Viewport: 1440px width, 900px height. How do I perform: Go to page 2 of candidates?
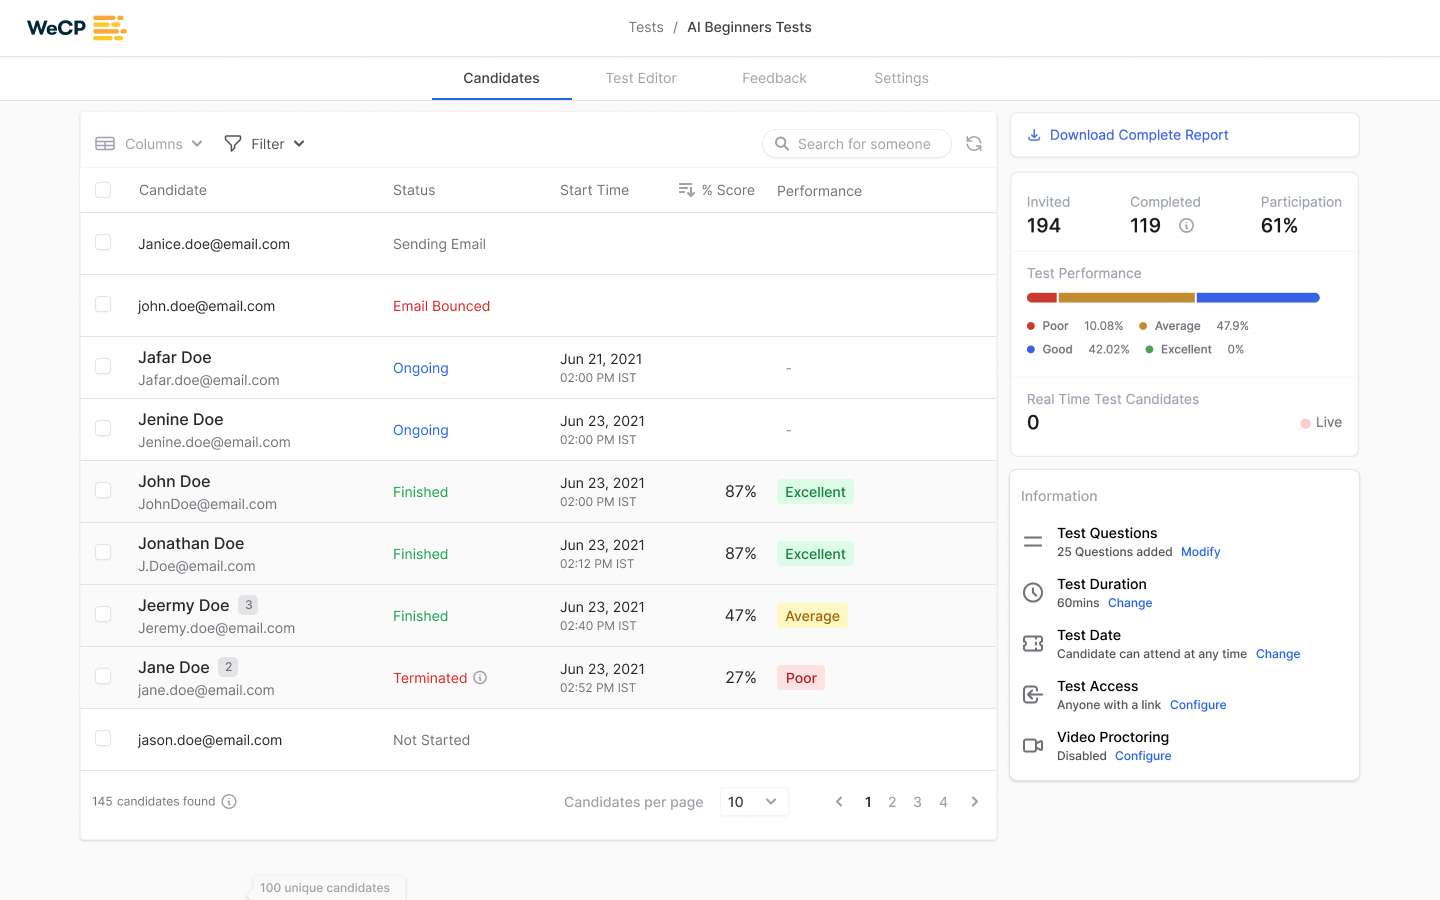pyautogui.click(x=892, y=801)
